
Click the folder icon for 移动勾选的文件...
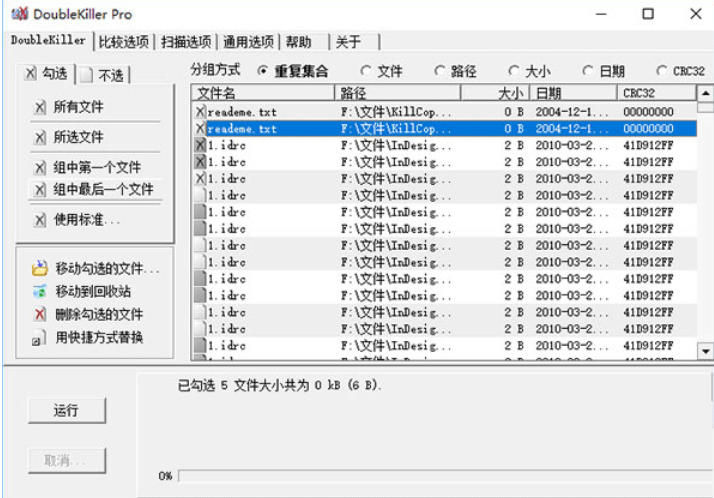(x=40, y=268)
